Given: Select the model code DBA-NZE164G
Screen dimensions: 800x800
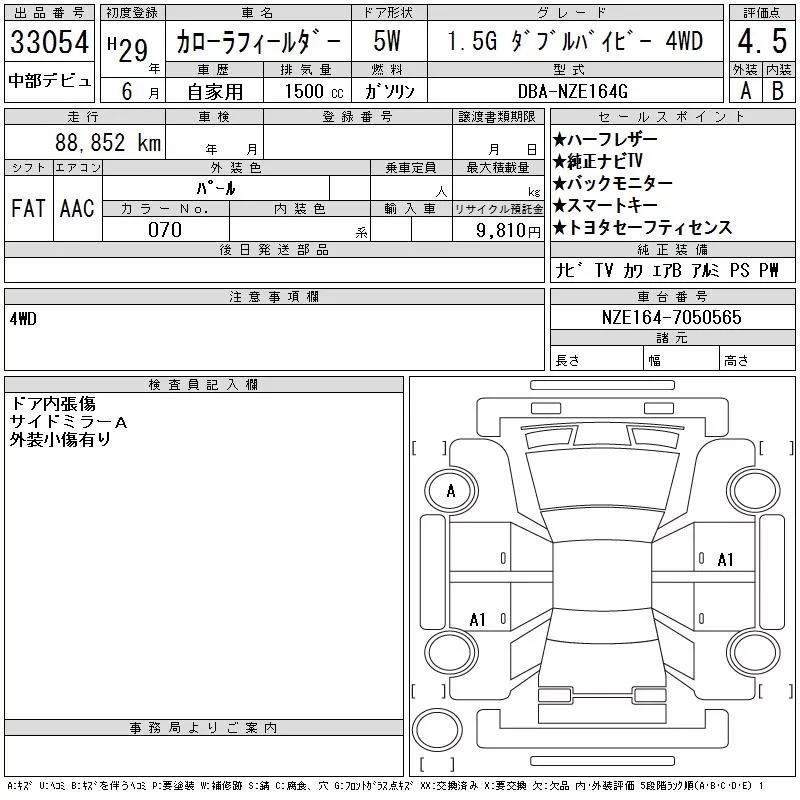Looking at the screenshot, I should [572, 91].
